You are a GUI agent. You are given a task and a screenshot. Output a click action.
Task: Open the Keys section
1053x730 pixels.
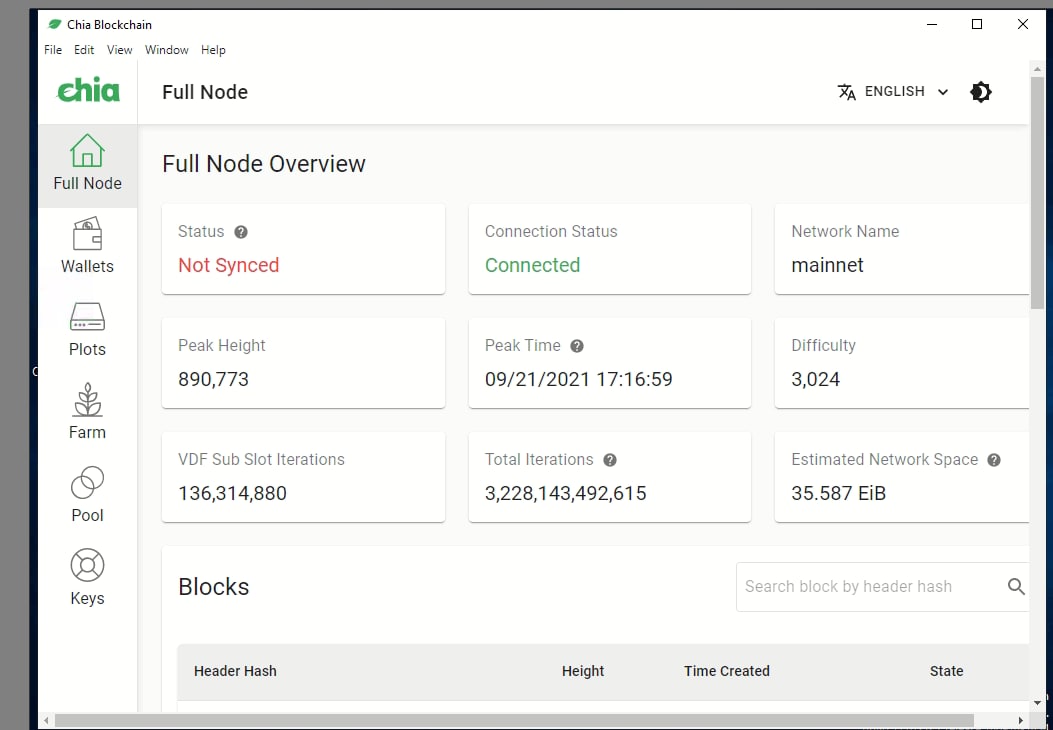click(x=87, y=578)
